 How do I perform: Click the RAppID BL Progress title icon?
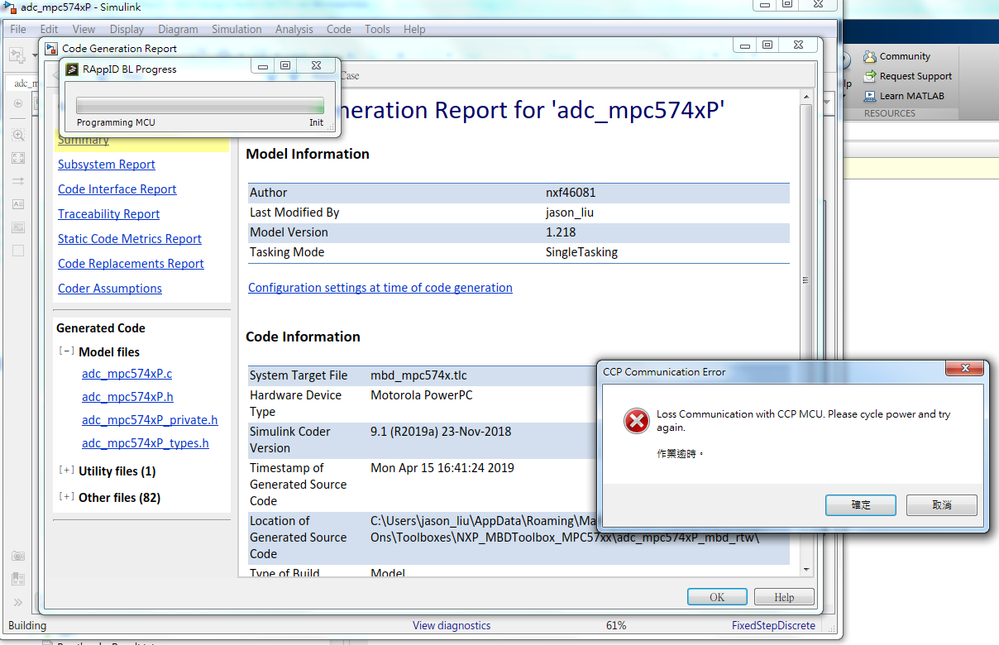pos(72,69)
